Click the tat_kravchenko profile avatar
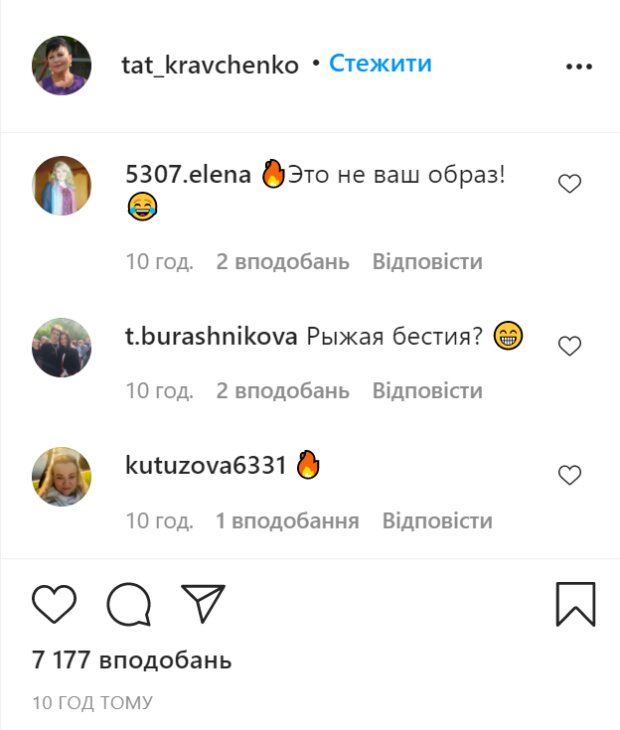The image size is (620, 730). (61, 65)
